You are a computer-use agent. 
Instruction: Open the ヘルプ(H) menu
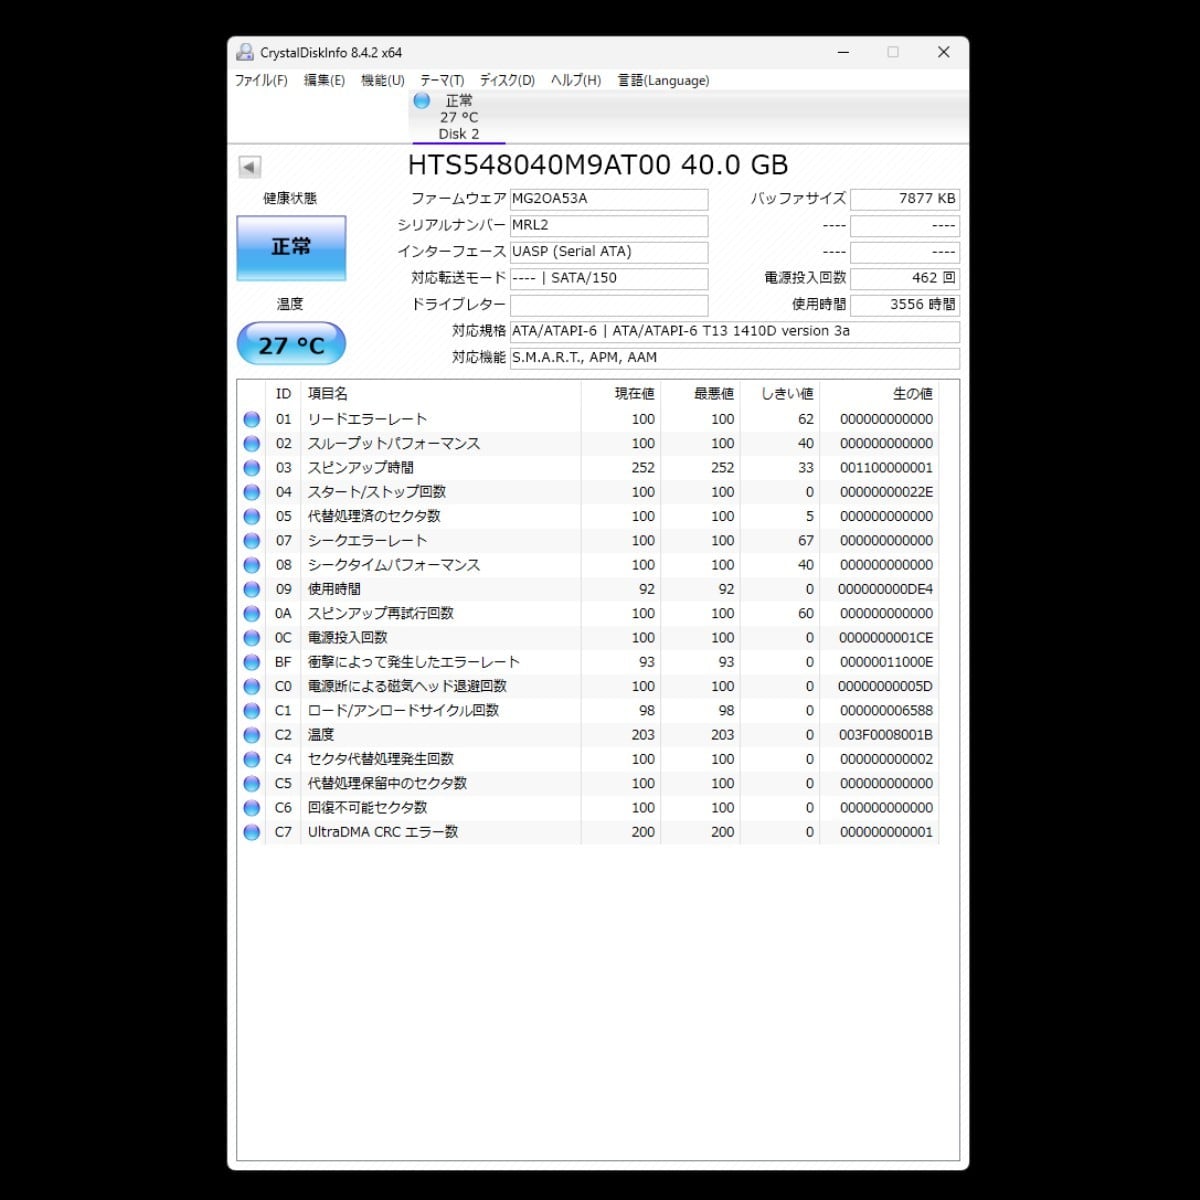(x=576, y=80)
